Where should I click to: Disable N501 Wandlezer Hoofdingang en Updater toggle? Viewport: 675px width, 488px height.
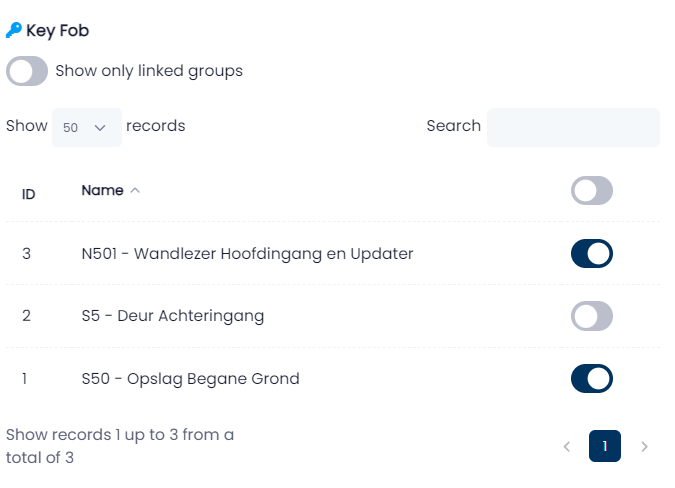[592, 253]
